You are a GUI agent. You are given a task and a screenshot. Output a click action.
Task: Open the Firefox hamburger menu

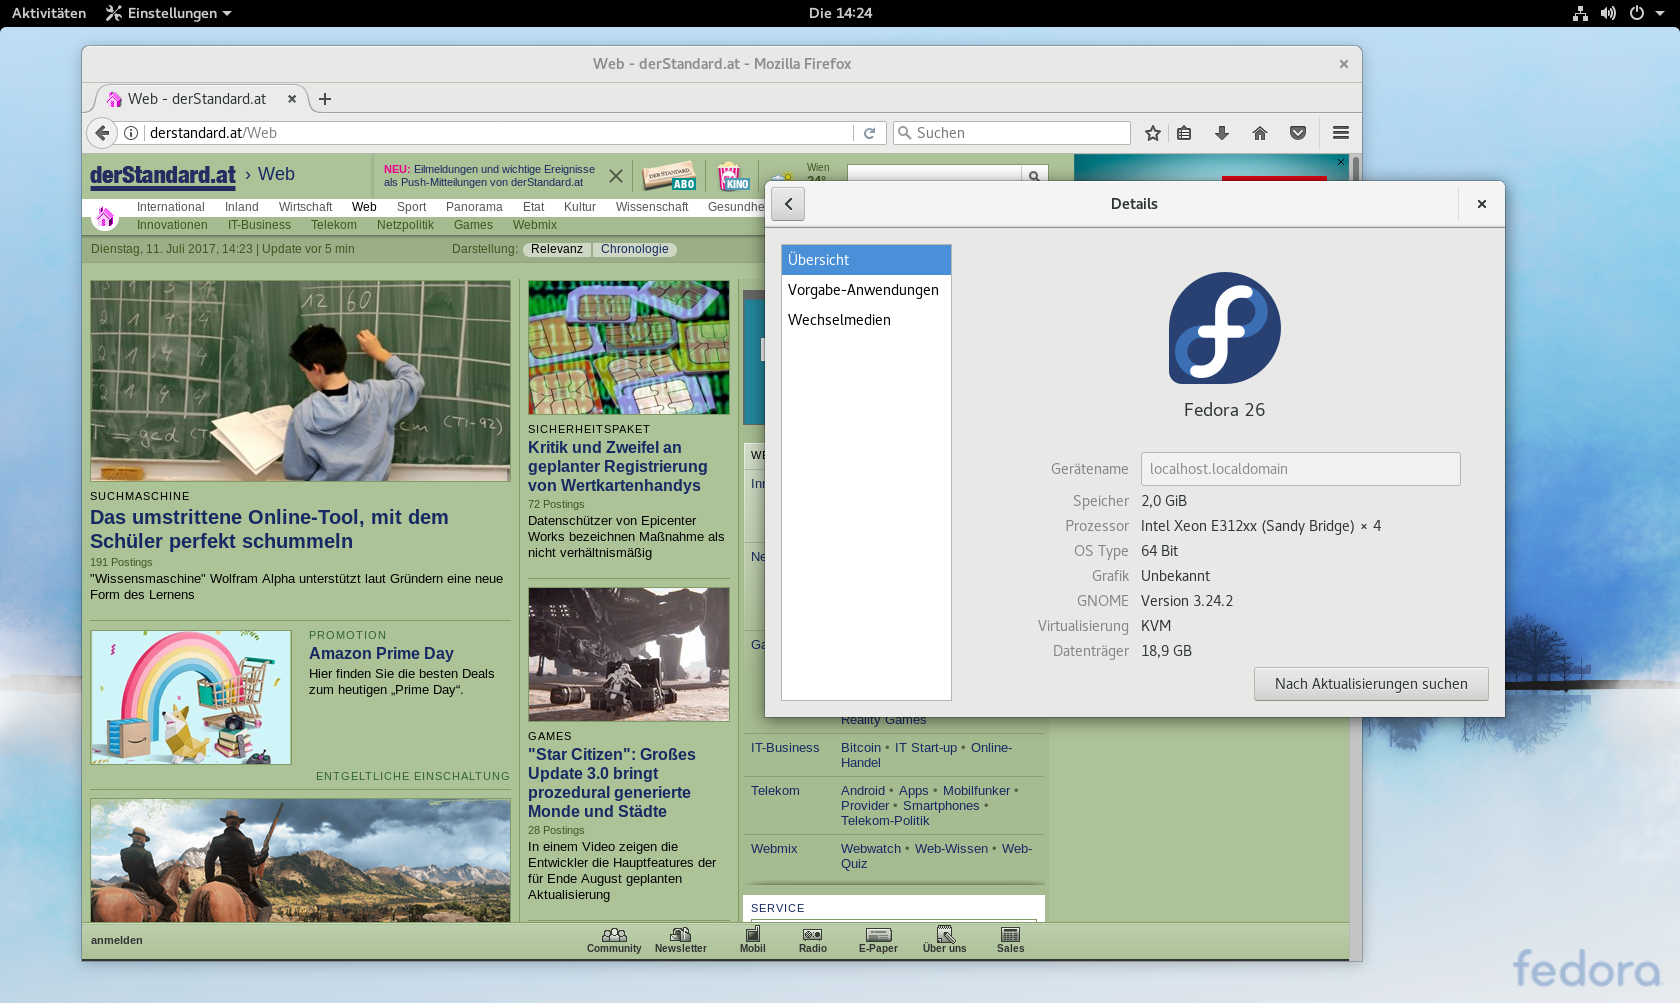pyautogui.click(x=1340, y=132)
